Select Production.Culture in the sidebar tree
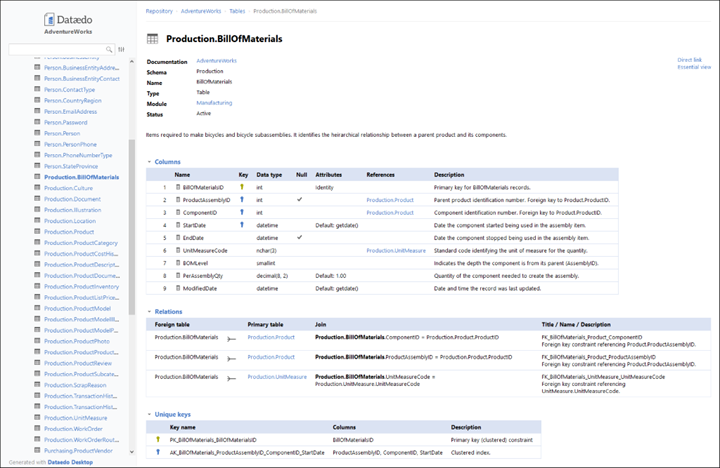The width and height of the screenshot is (720, 468). click(68, 188)
